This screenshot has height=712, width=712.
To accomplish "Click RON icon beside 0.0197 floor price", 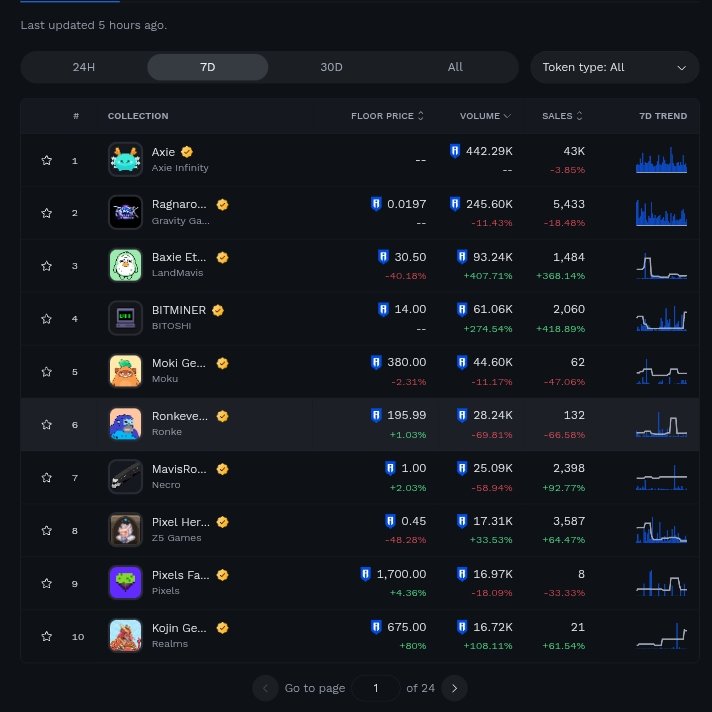I will [x=376, y=204].
